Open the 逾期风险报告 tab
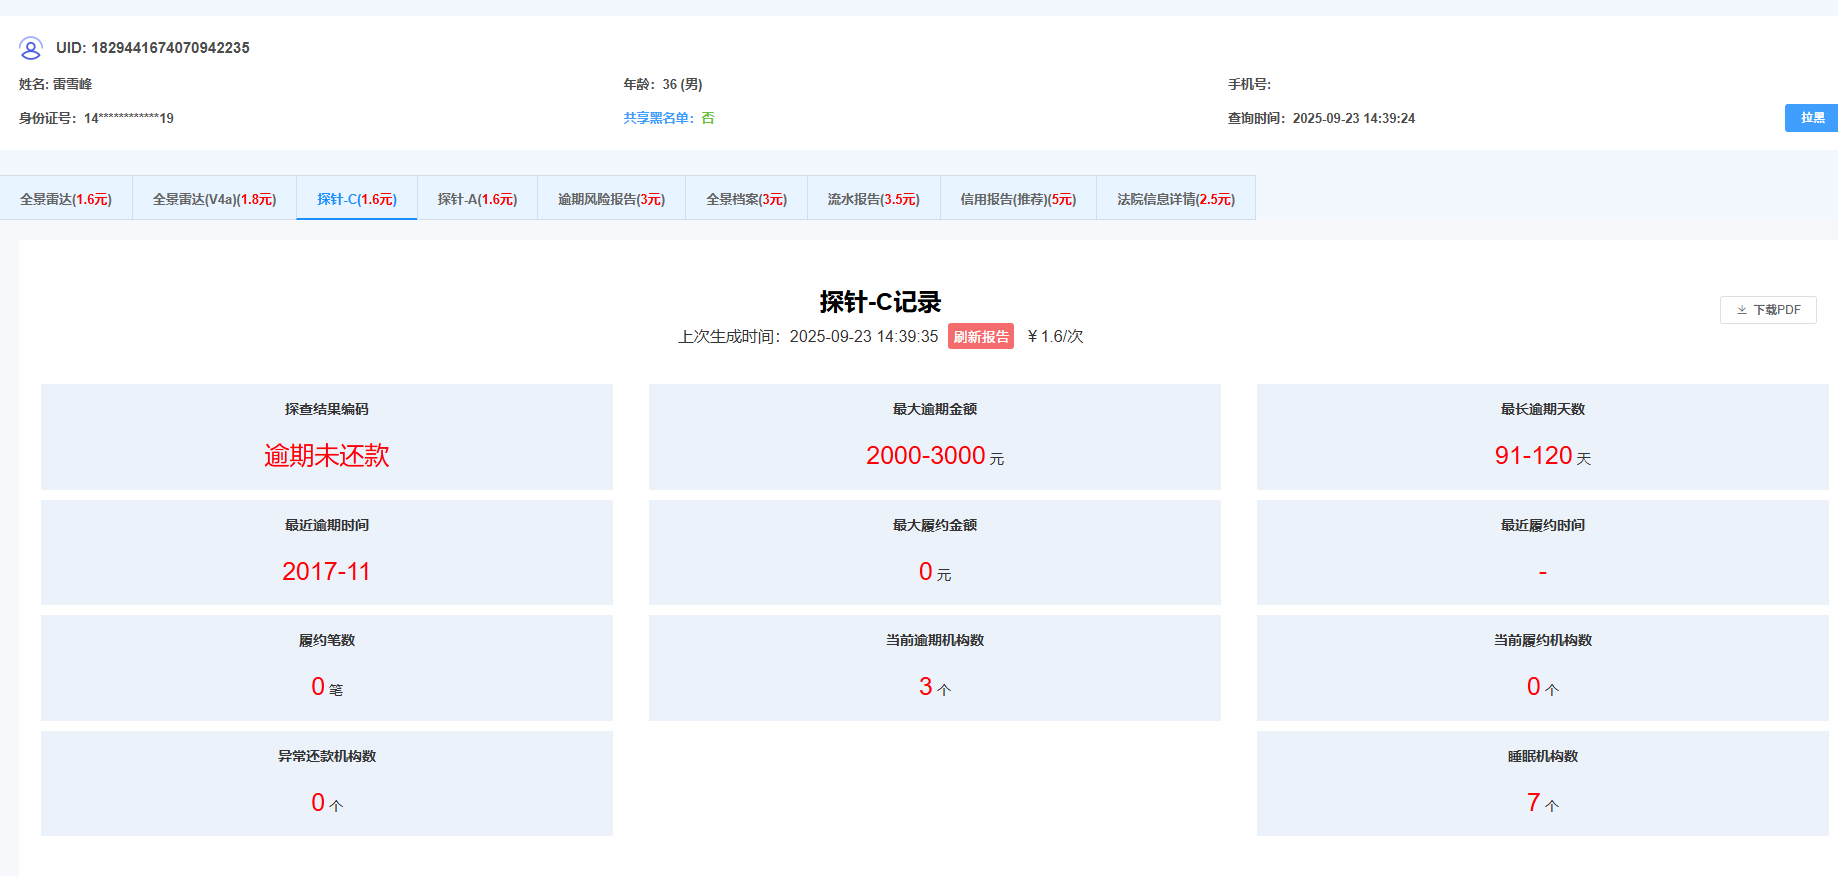Image resolution: width=1838 pixels, height=876 pixels. tap(611, 199)
